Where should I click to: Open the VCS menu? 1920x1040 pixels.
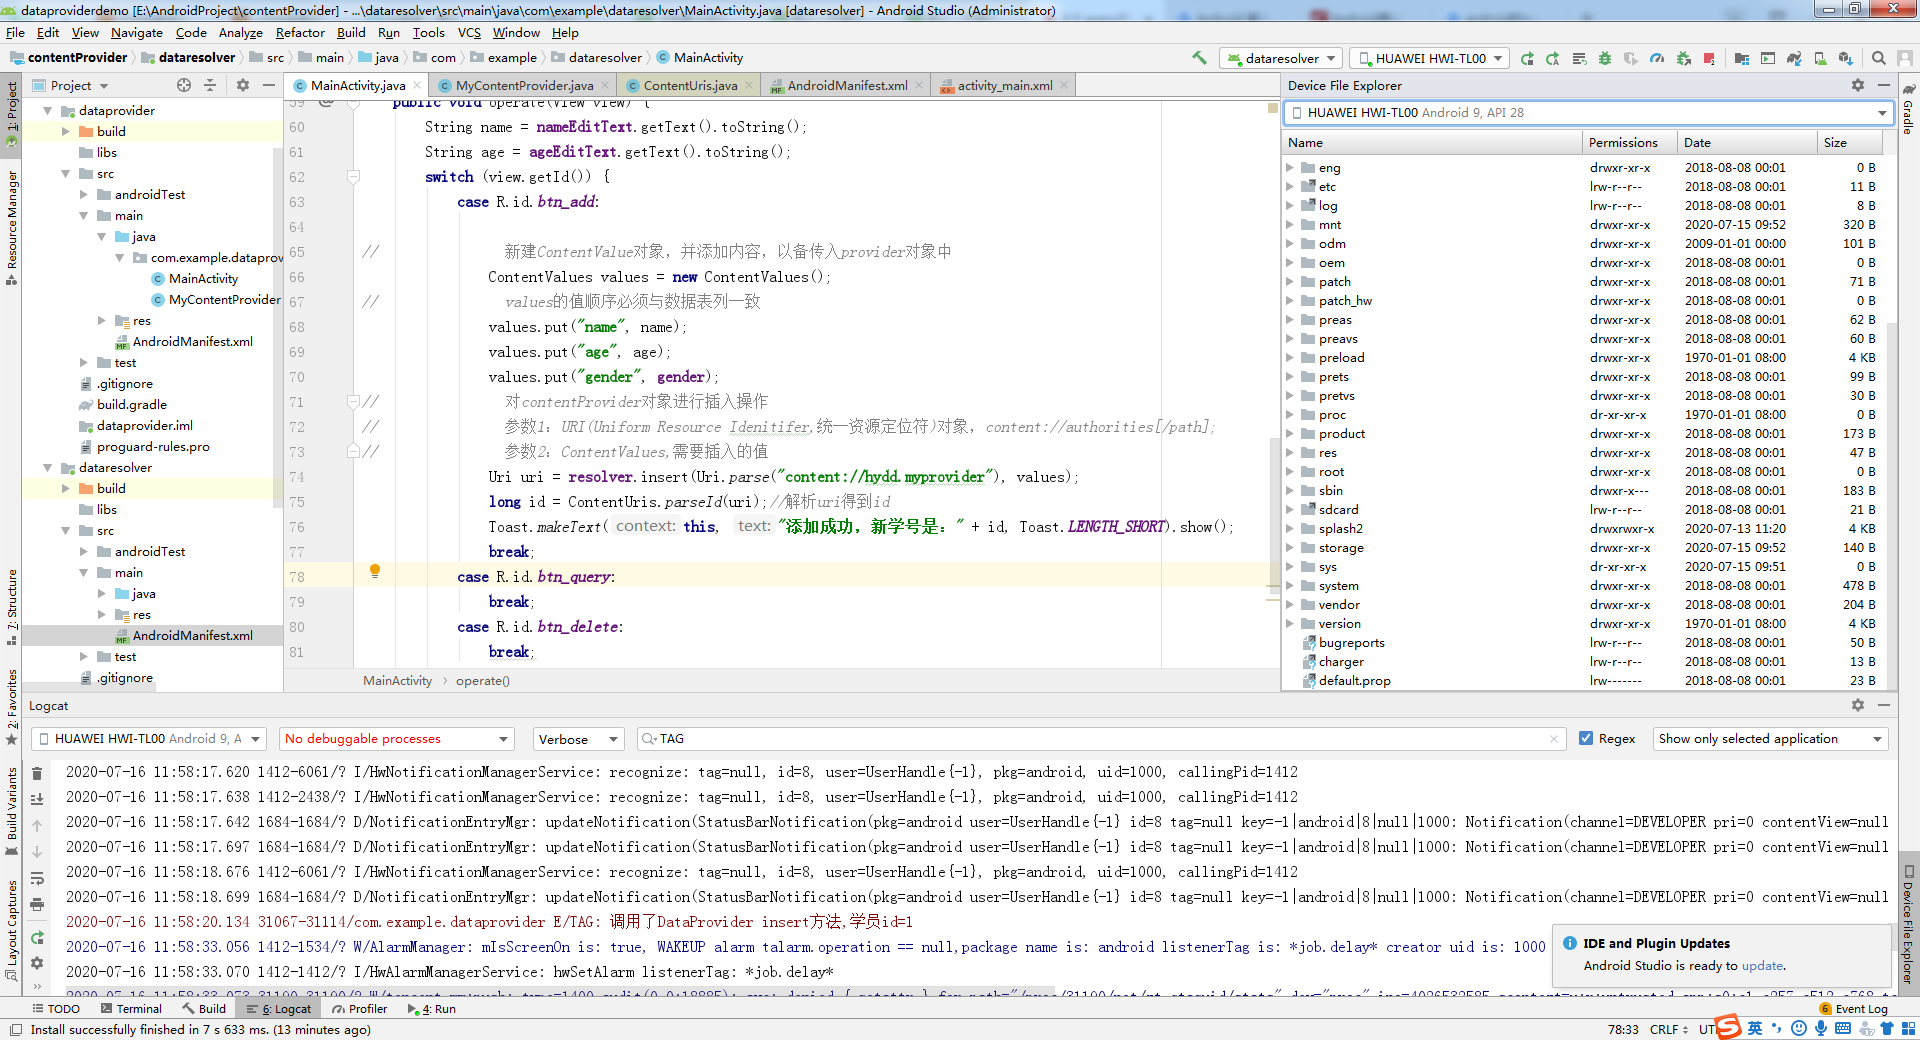click(x=469, y=33)
